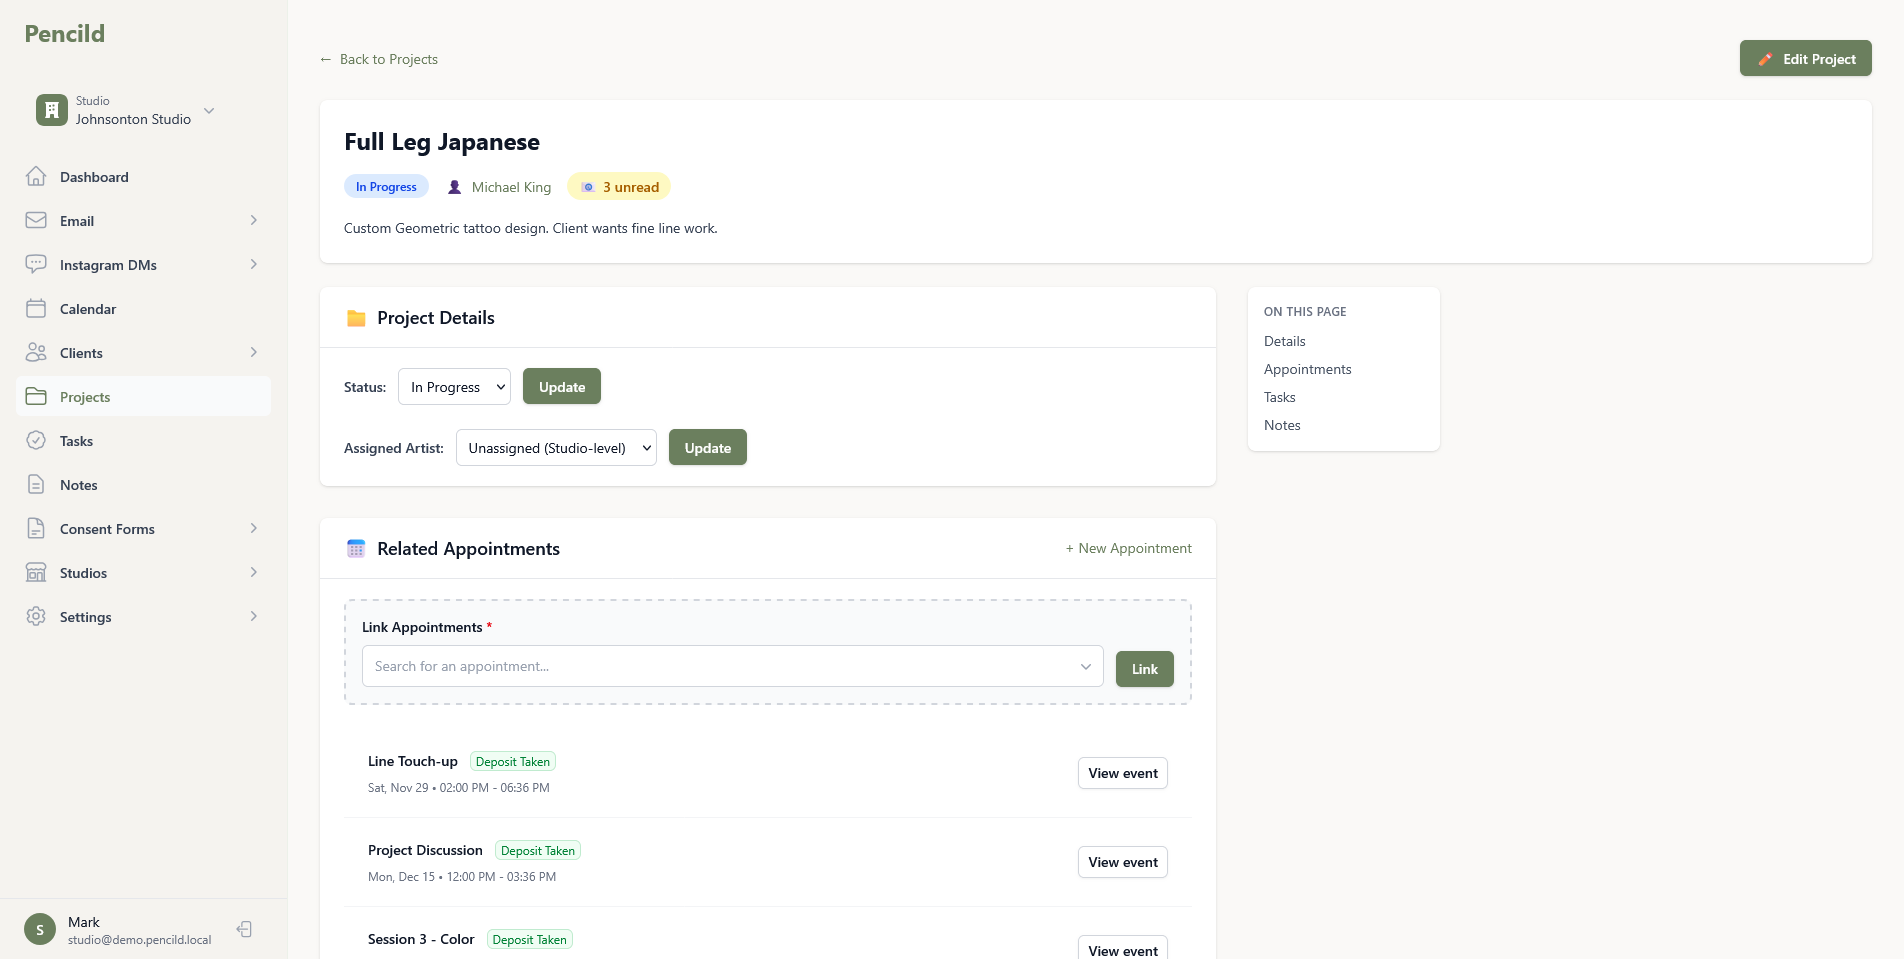Open Tasks via the checkmark icon

(36, 440)
